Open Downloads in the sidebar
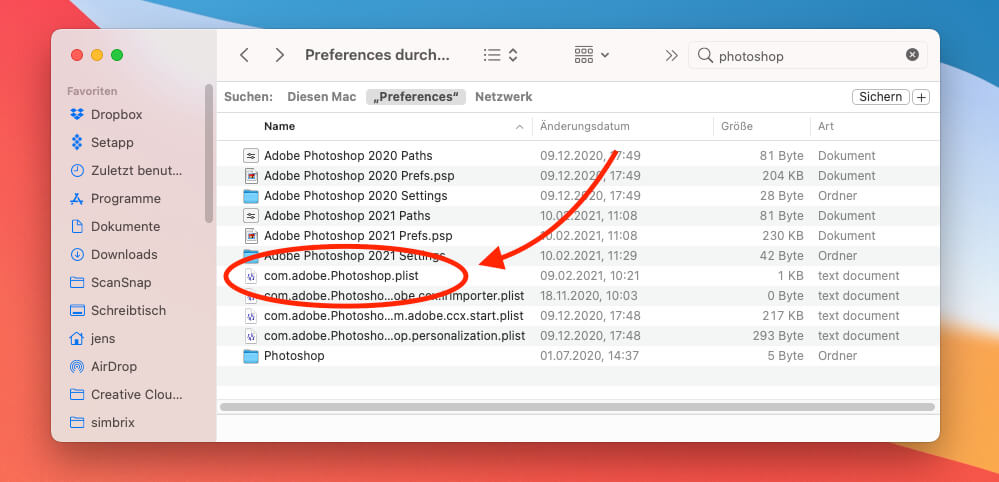999x482 pixels. pos(113,255)
